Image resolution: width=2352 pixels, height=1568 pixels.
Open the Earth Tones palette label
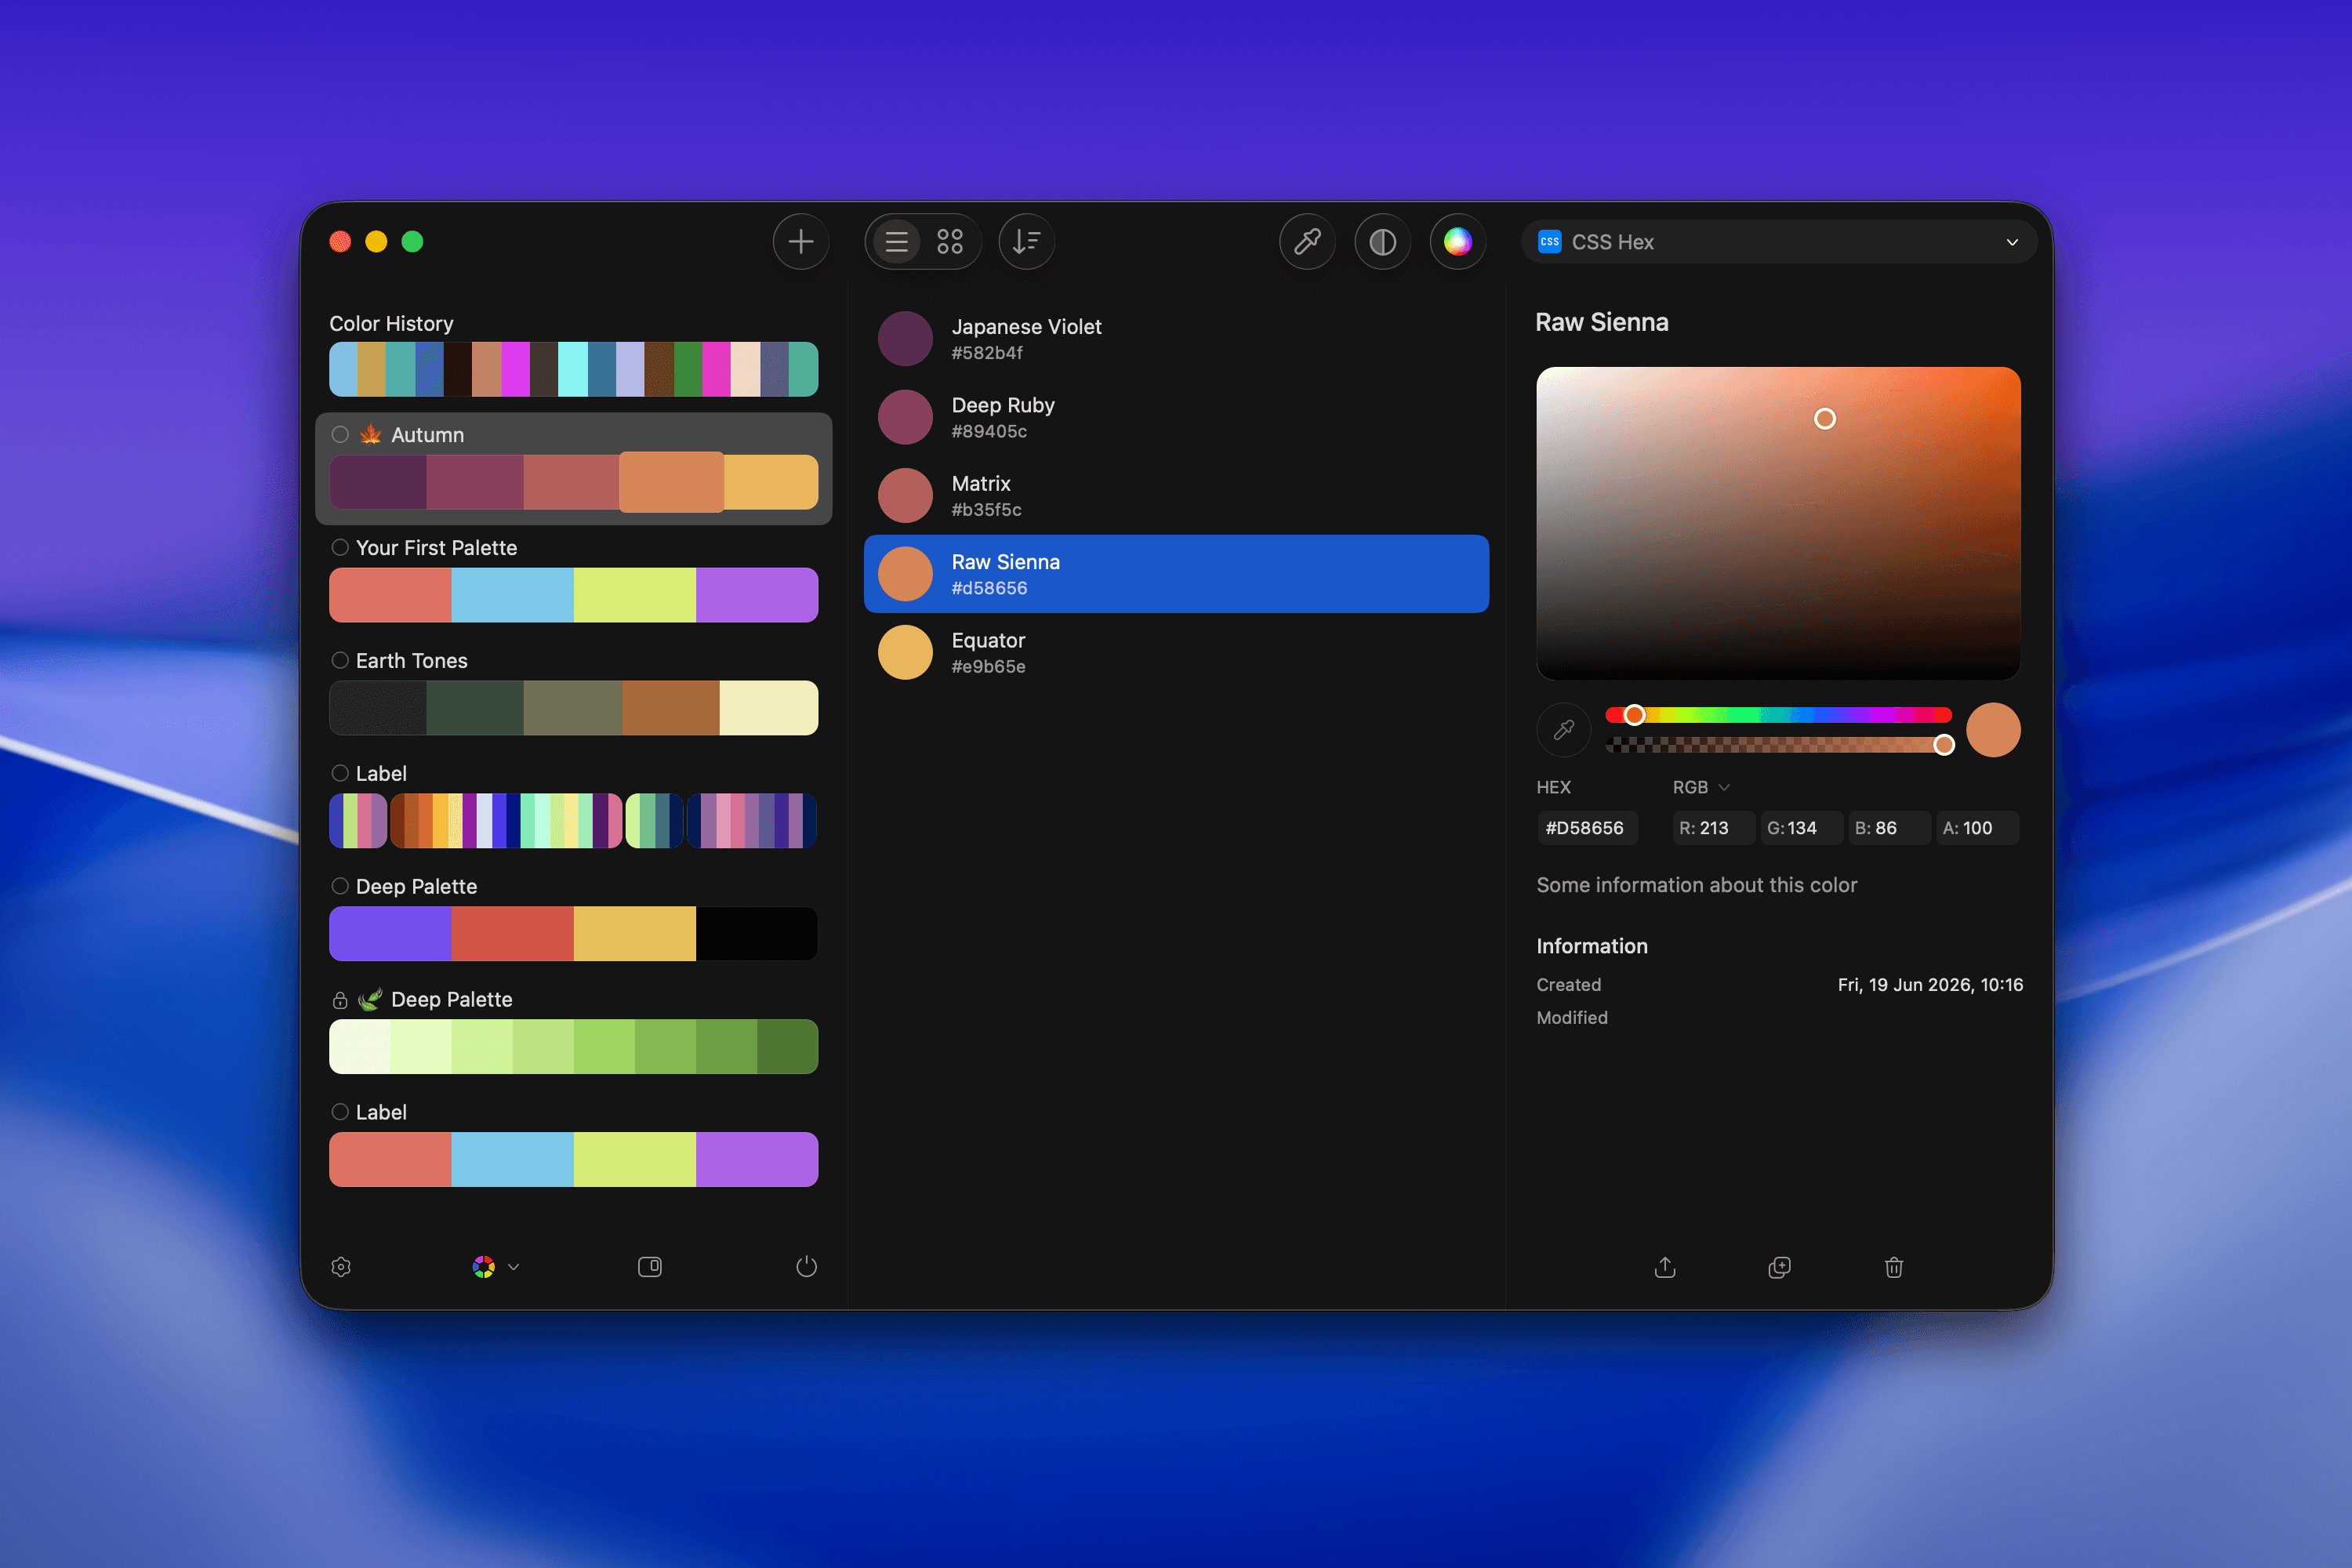[x=411, y=660]
